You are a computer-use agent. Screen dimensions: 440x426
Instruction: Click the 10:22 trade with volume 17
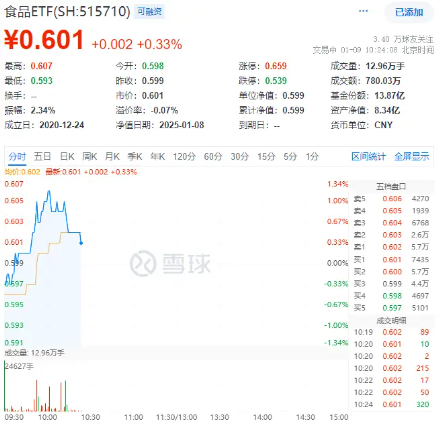point(391,380)
